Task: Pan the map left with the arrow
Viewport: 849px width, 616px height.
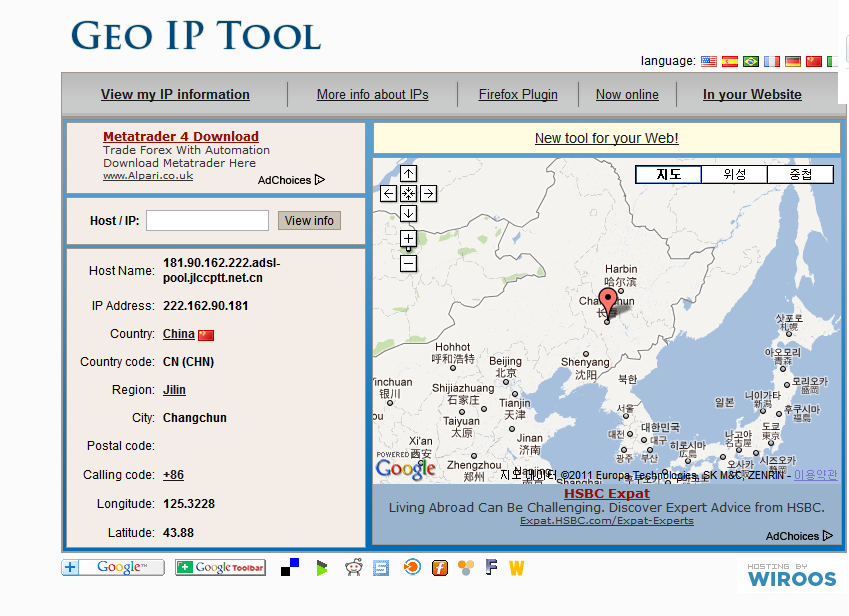Action: click(389, 193)
